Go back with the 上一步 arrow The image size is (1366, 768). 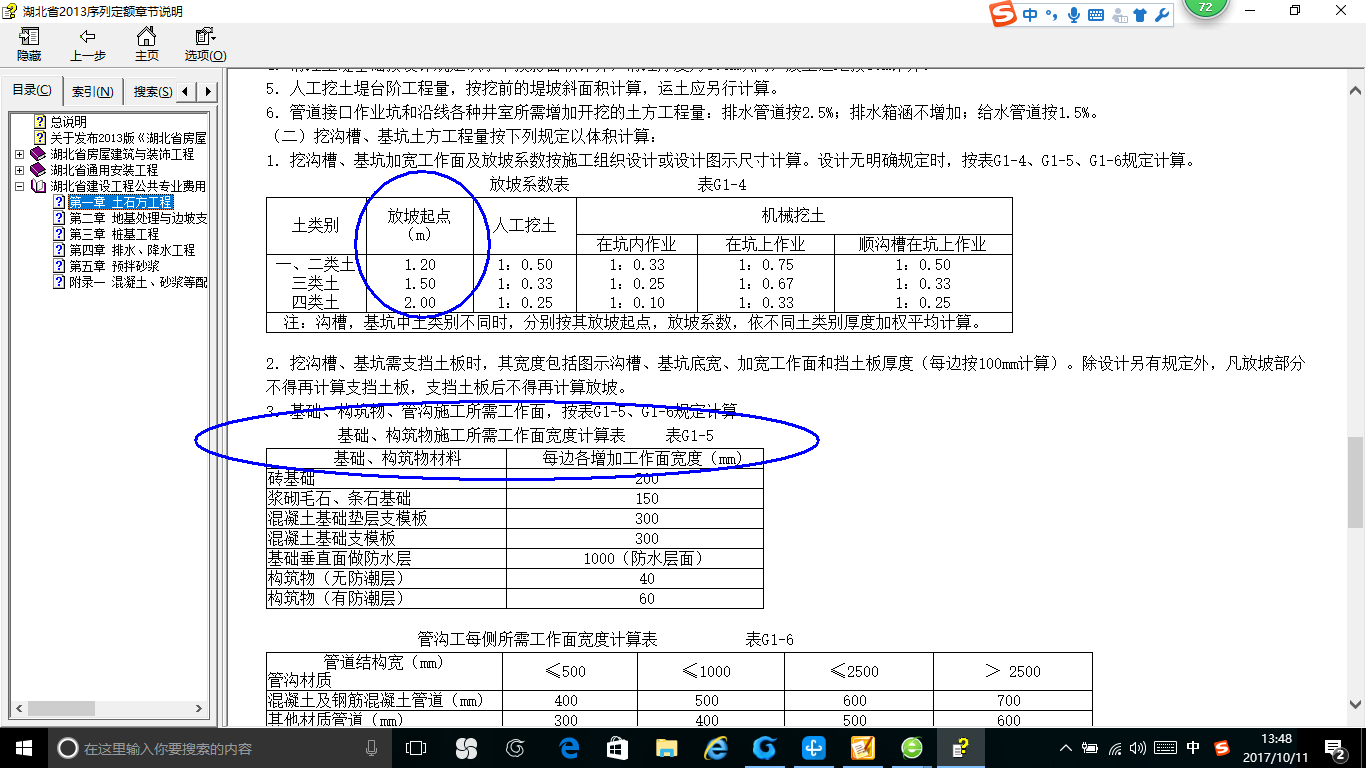pos(88,45)
